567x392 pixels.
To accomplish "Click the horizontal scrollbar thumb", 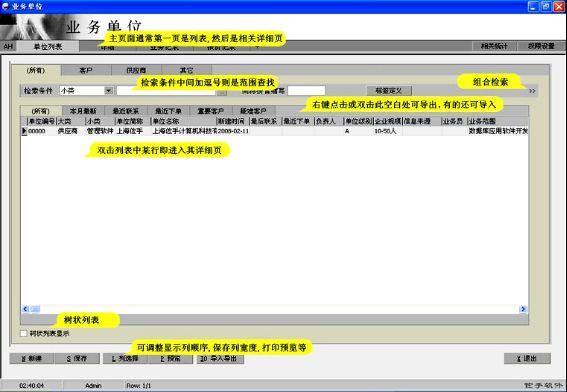I will click(x=35, y=309).
